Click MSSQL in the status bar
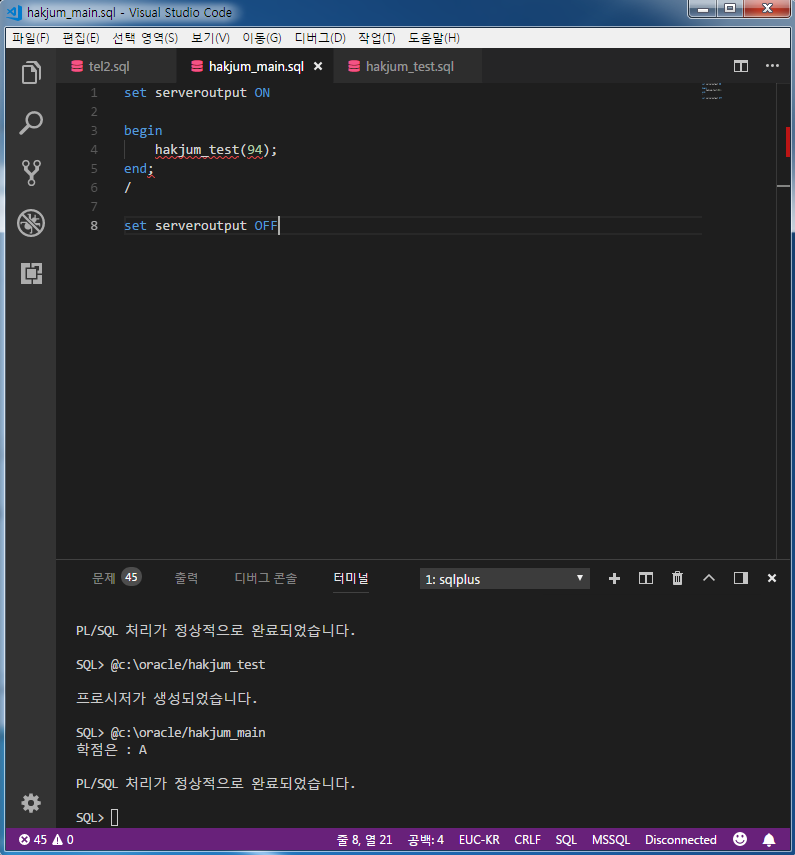The height and width of the screenshot is (855, 795). [611, 840]
